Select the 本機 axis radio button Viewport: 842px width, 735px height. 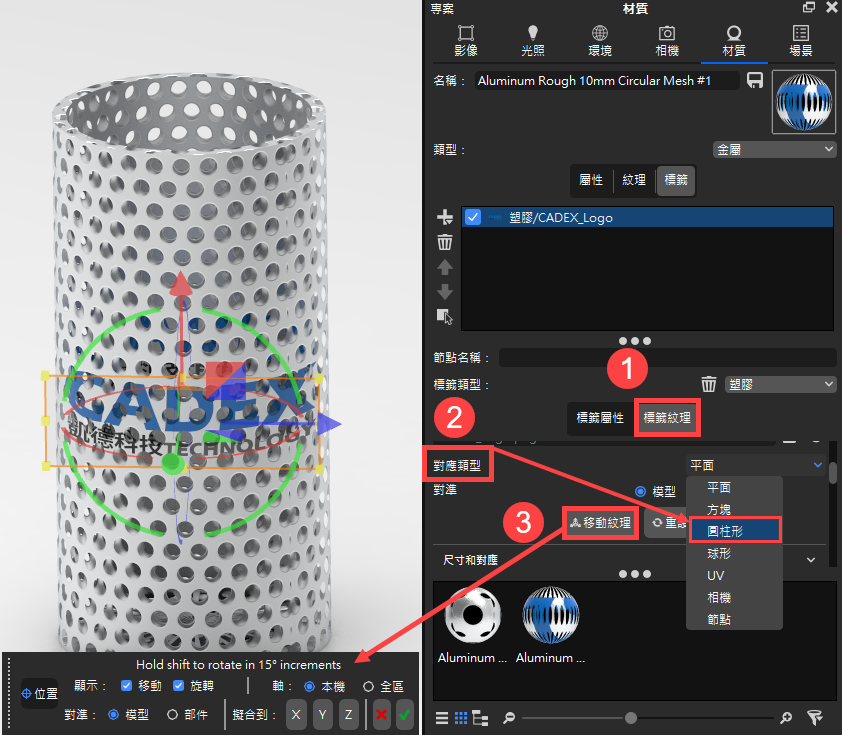(309, 687)
